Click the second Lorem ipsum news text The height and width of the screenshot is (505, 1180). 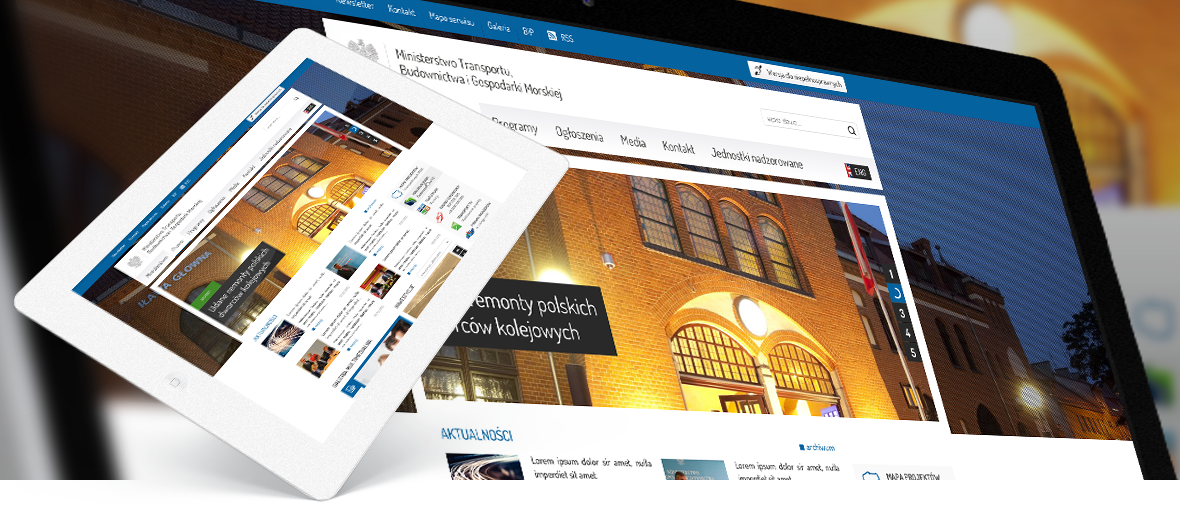(787, 472)
